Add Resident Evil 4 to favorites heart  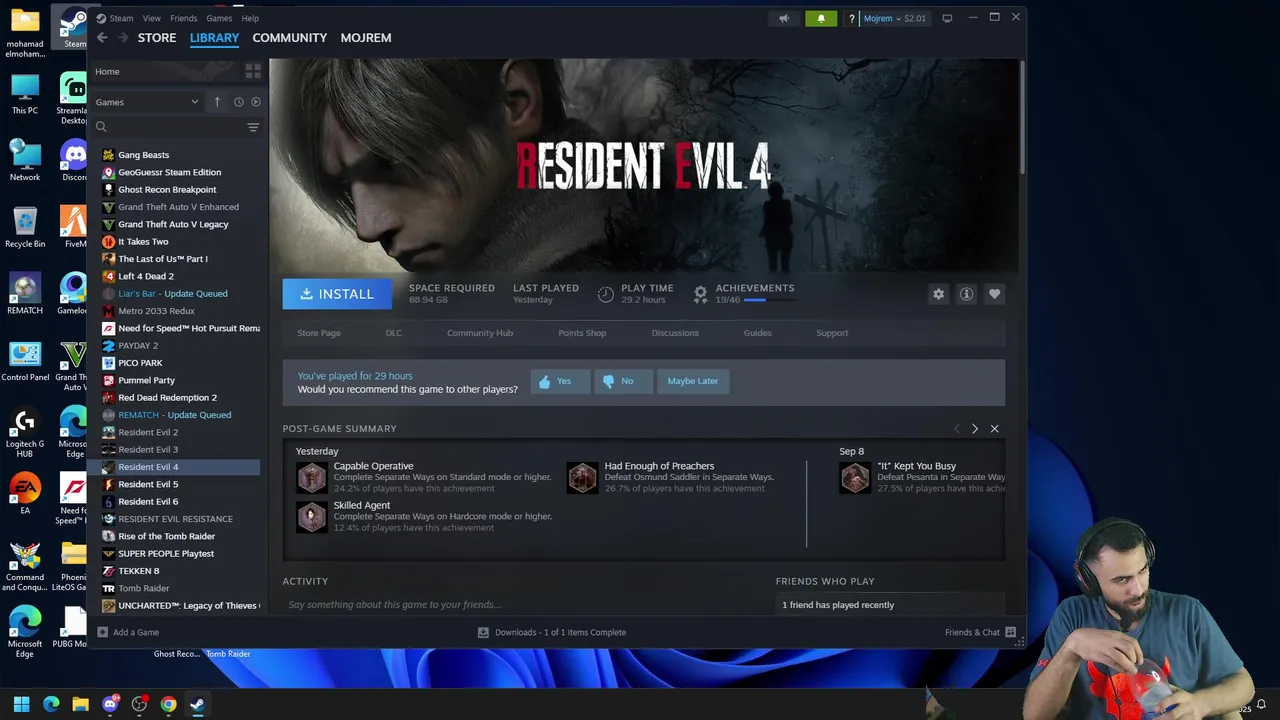pos(994,294)
